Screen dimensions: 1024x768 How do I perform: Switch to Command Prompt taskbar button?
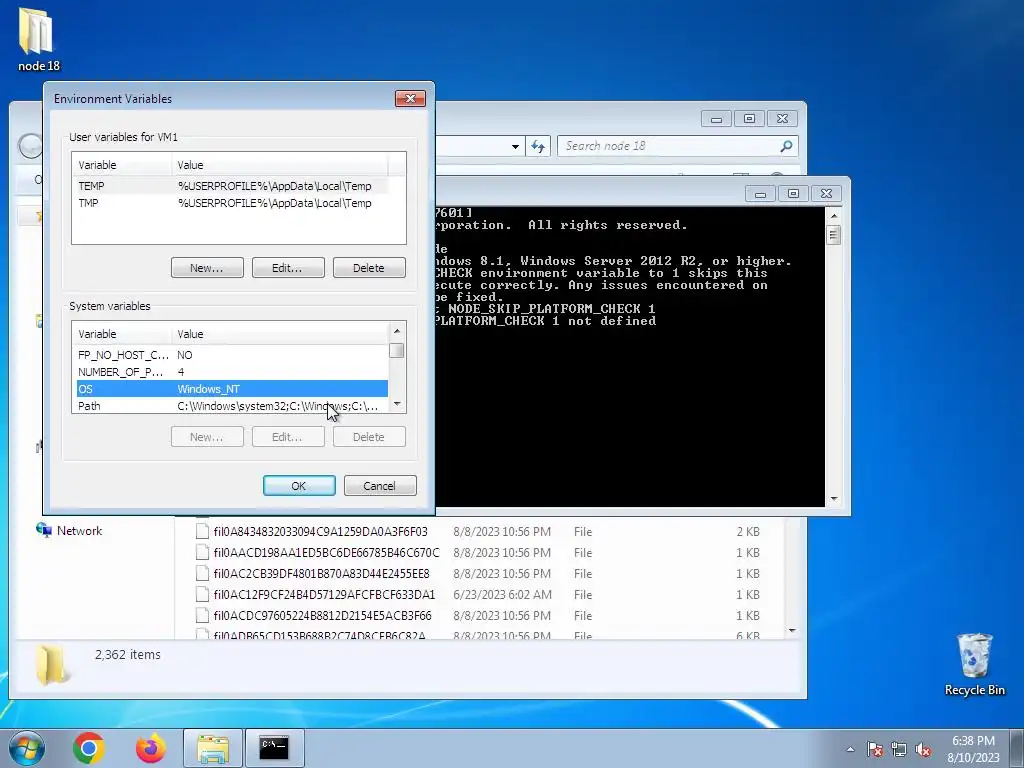click(x=274, y=748)
